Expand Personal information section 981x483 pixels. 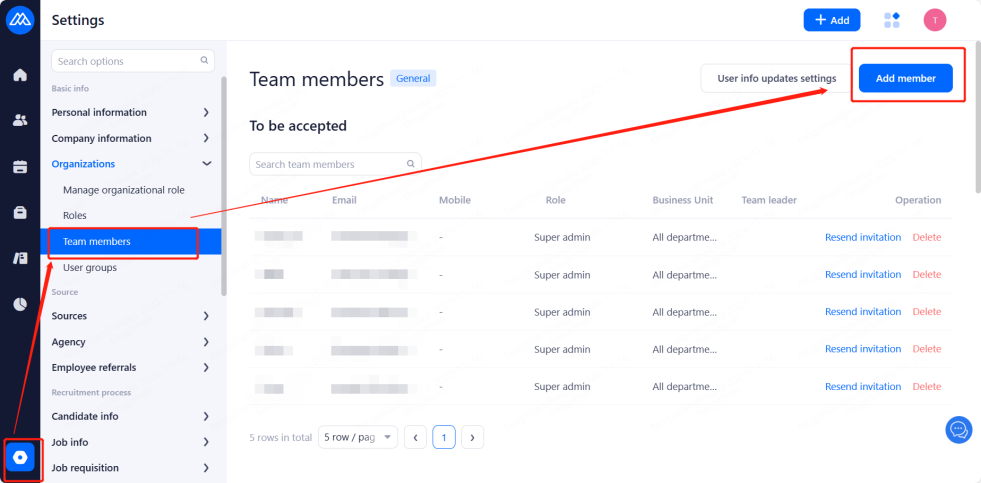(x=206, y=112)
